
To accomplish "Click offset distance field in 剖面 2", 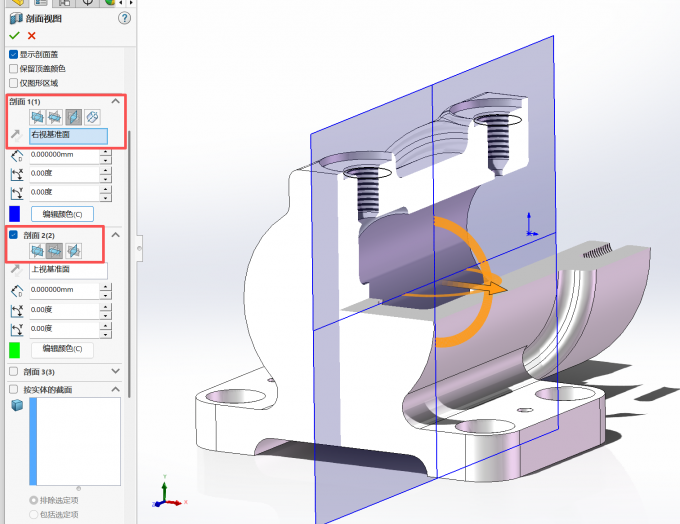I will coord(65,291).
